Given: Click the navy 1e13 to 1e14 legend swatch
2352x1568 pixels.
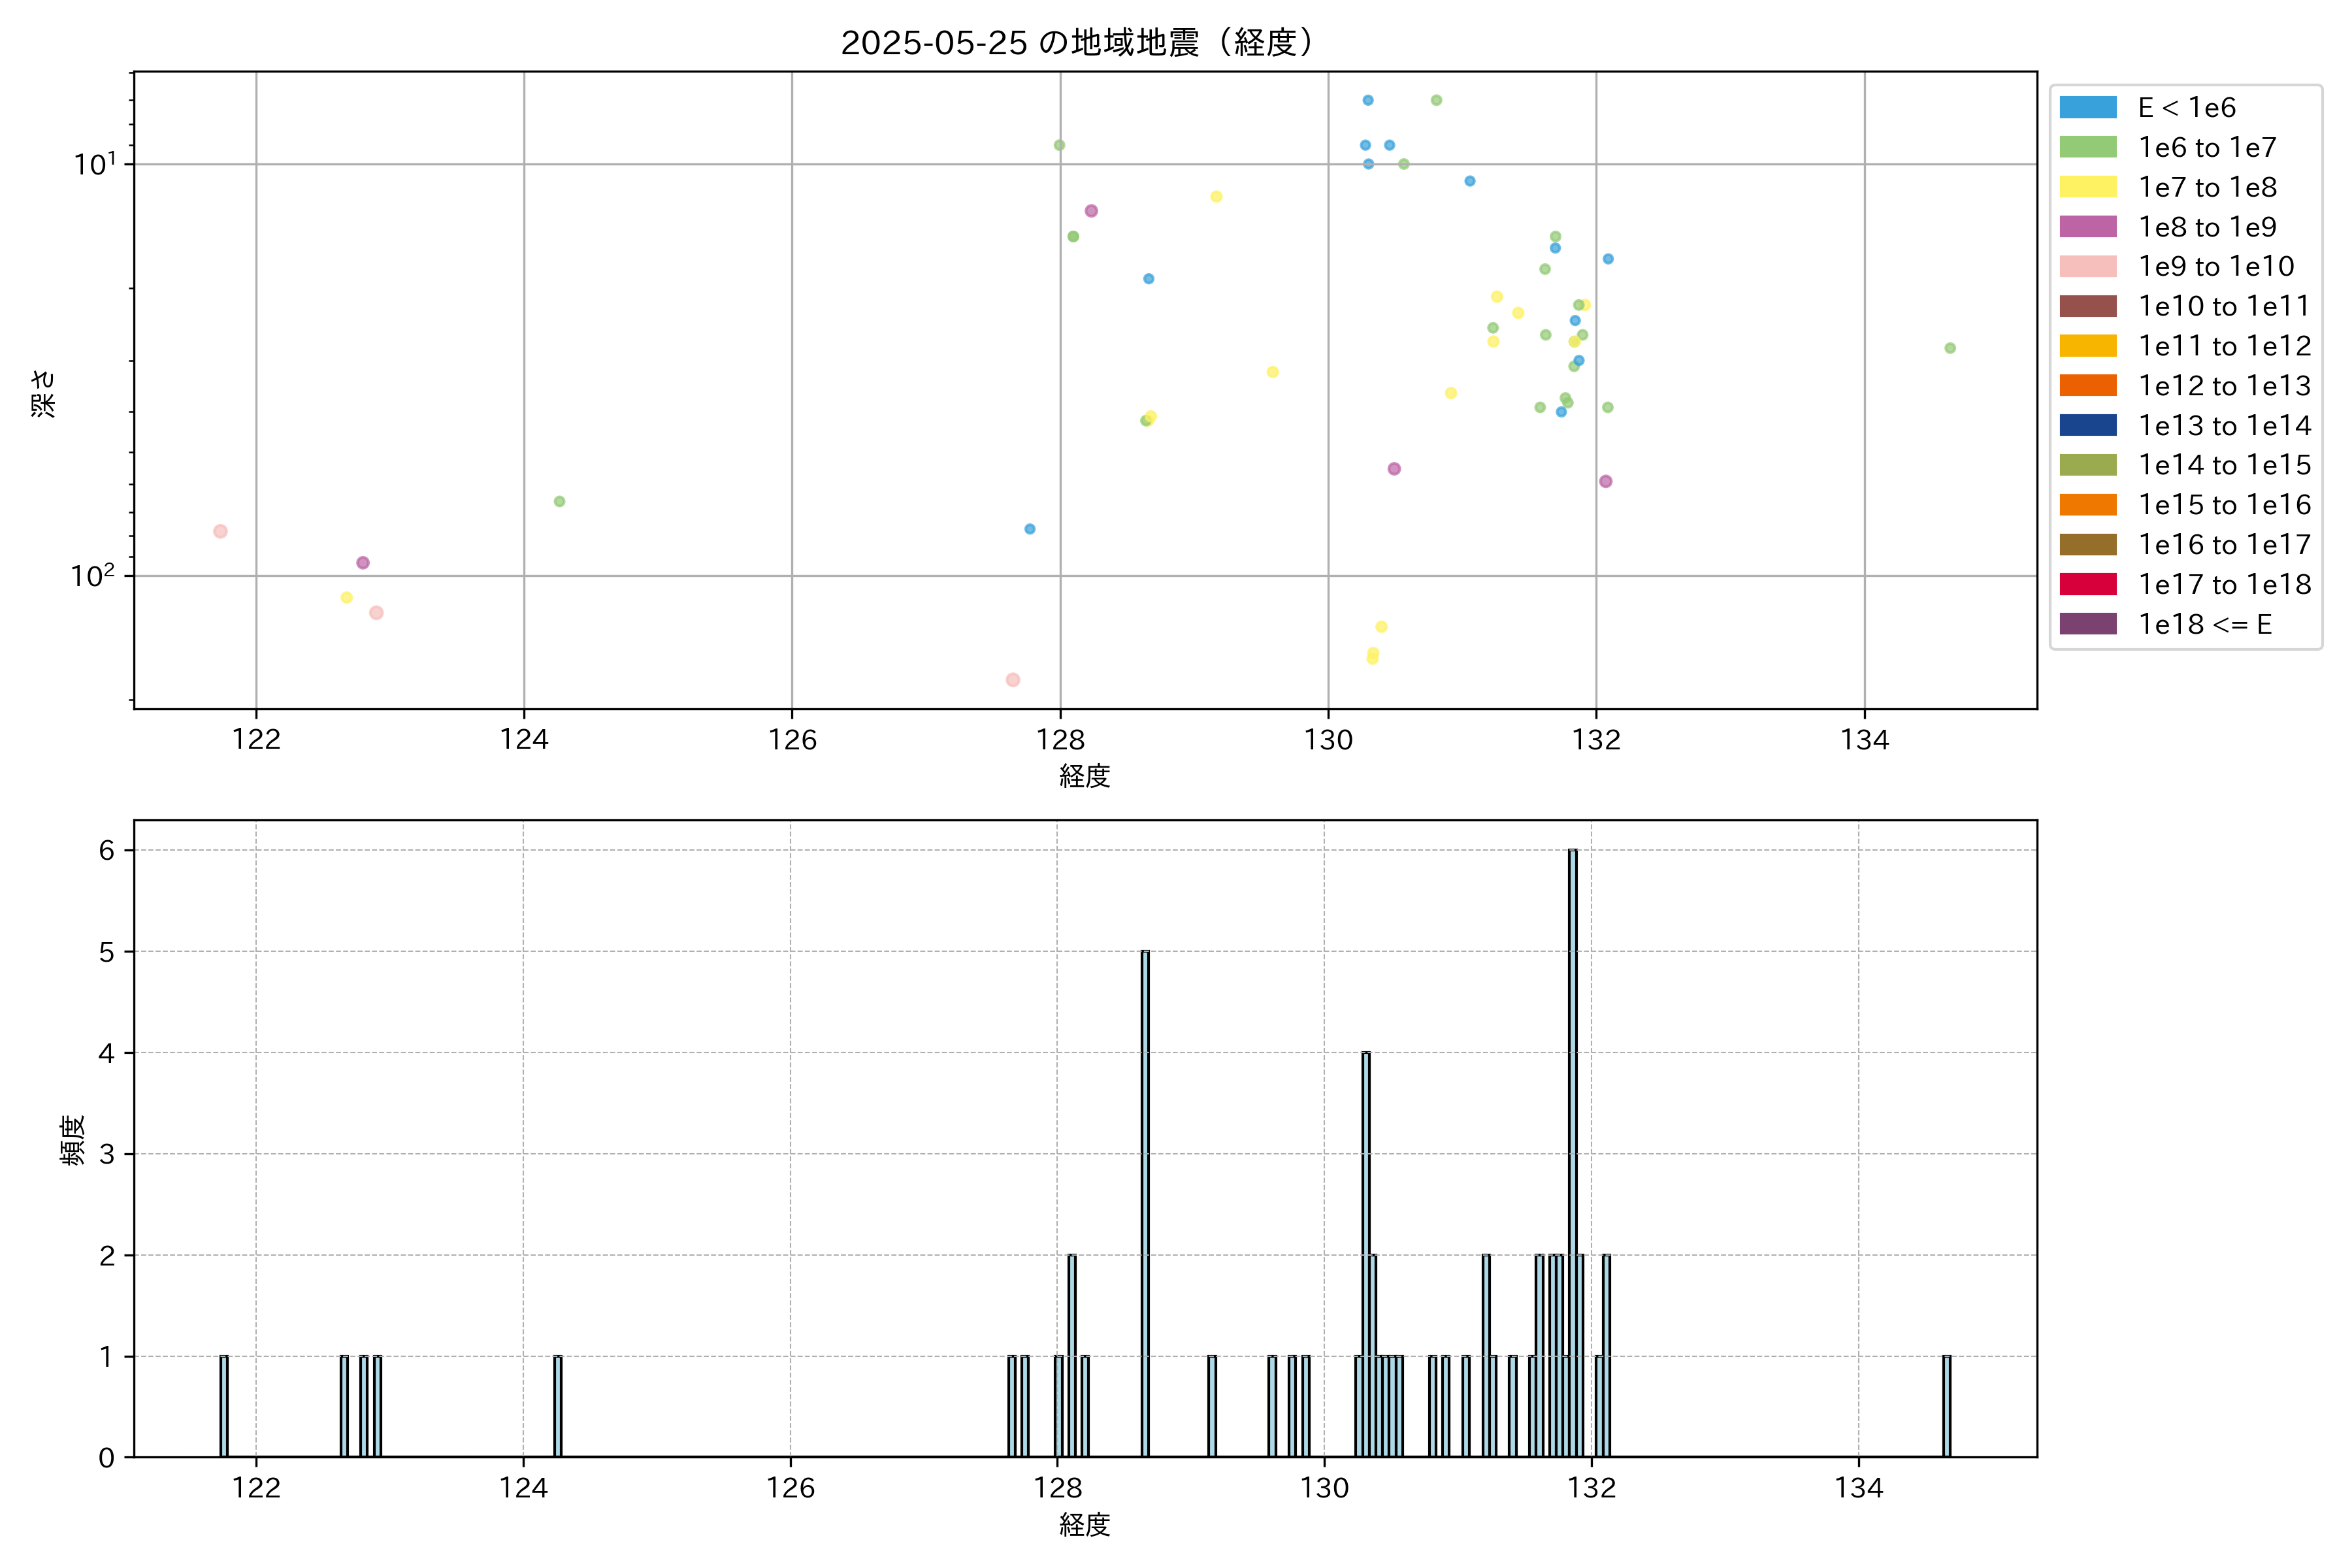Looking at the screenshot, I should (2087, 425).
